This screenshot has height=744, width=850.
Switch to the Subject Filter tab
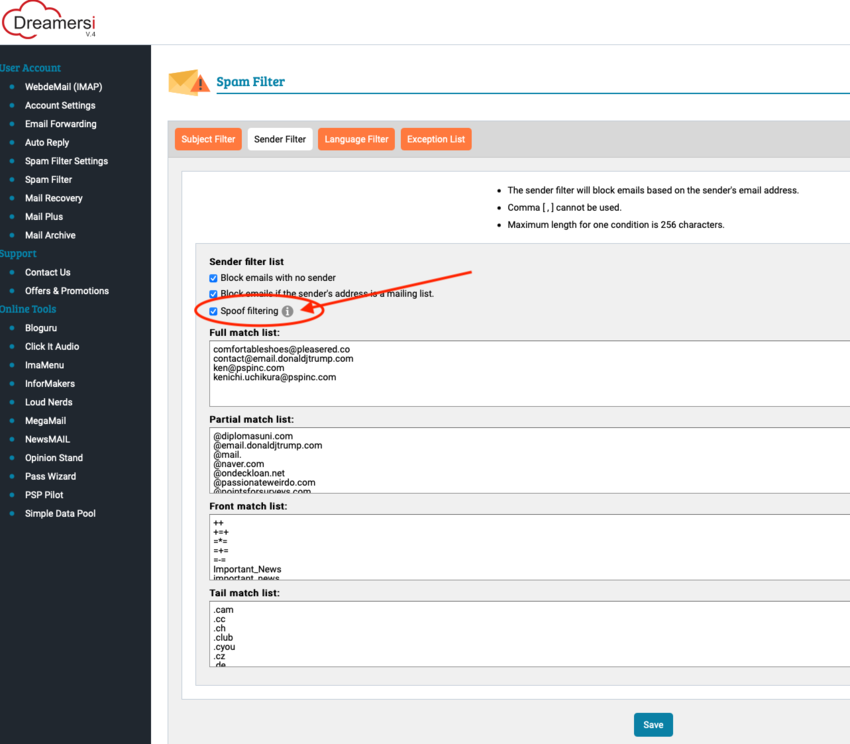pos(208,139)
